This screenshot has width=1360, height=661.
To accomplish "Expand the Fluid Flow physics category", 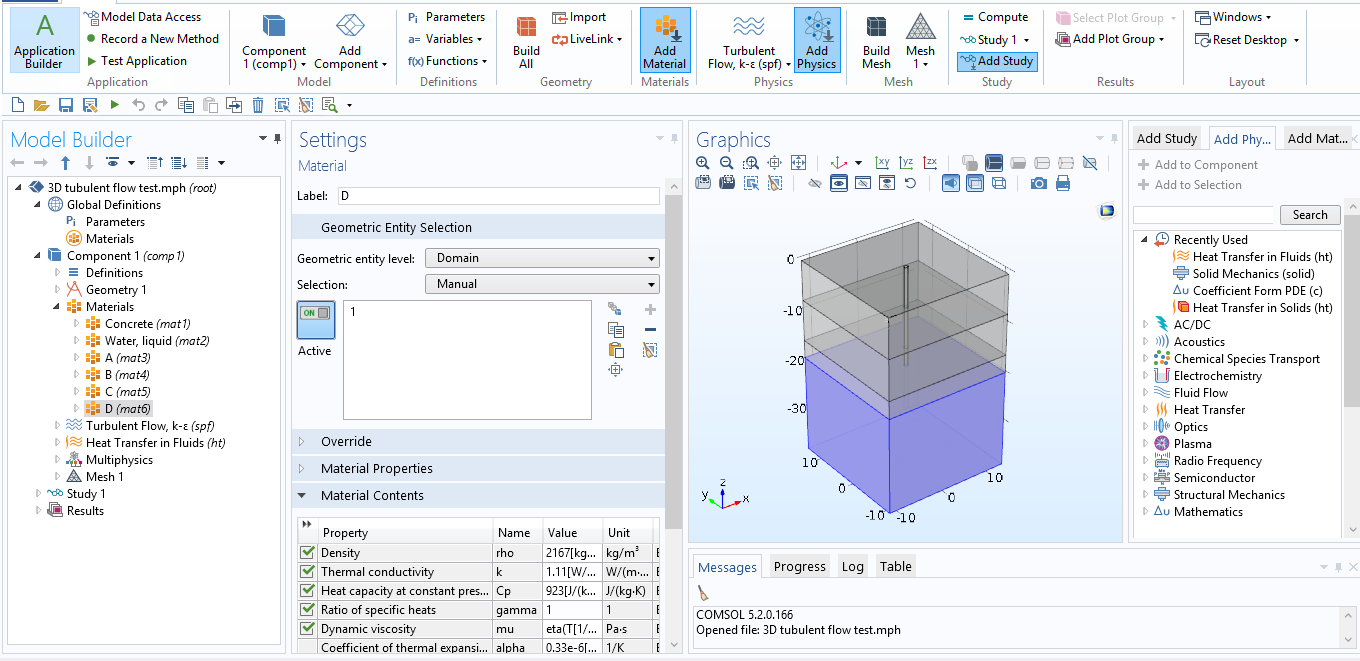I will pos(1146,393).
